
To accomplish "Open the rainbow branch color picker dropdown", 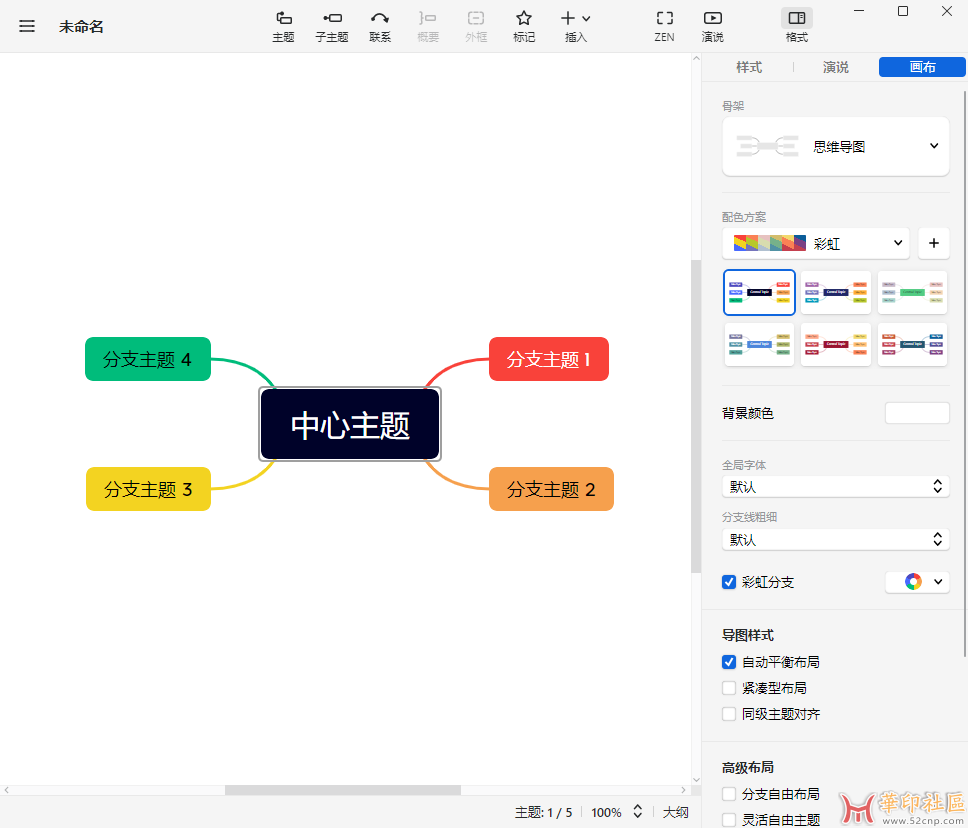I will (x=917, y=582).
